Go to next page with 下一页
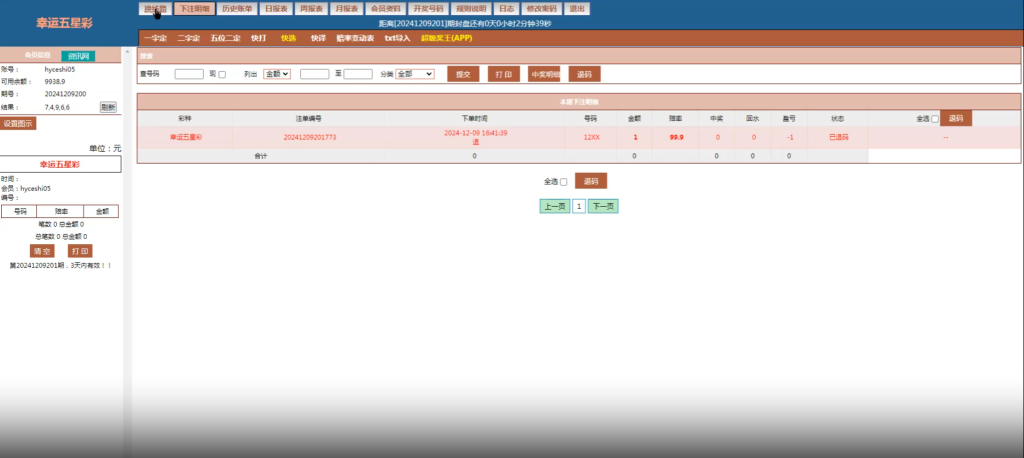 (x=603, y=206)
